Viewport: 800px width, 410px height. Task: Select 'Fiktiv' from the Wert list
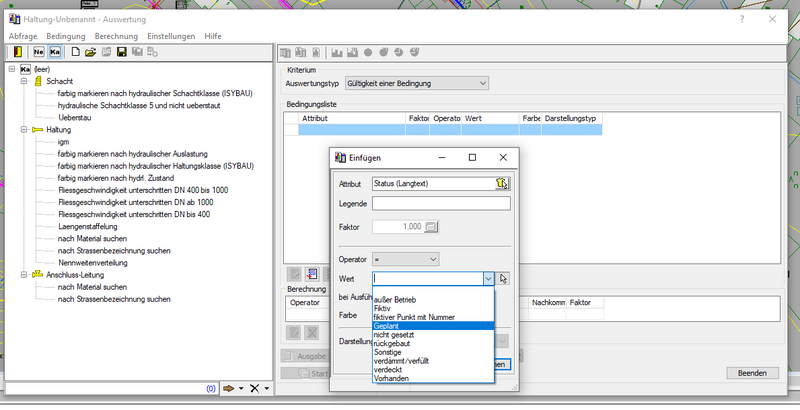(433, 309)
